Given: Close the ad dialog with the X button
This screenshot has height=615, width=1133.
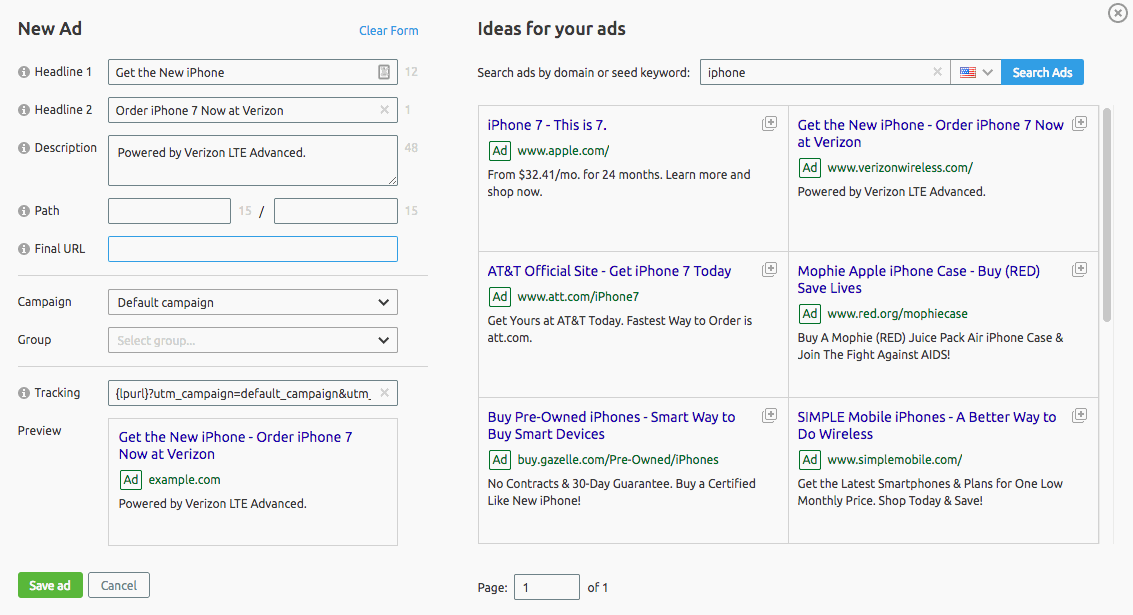Looking at the screenshot, I should pos(1118,13).
